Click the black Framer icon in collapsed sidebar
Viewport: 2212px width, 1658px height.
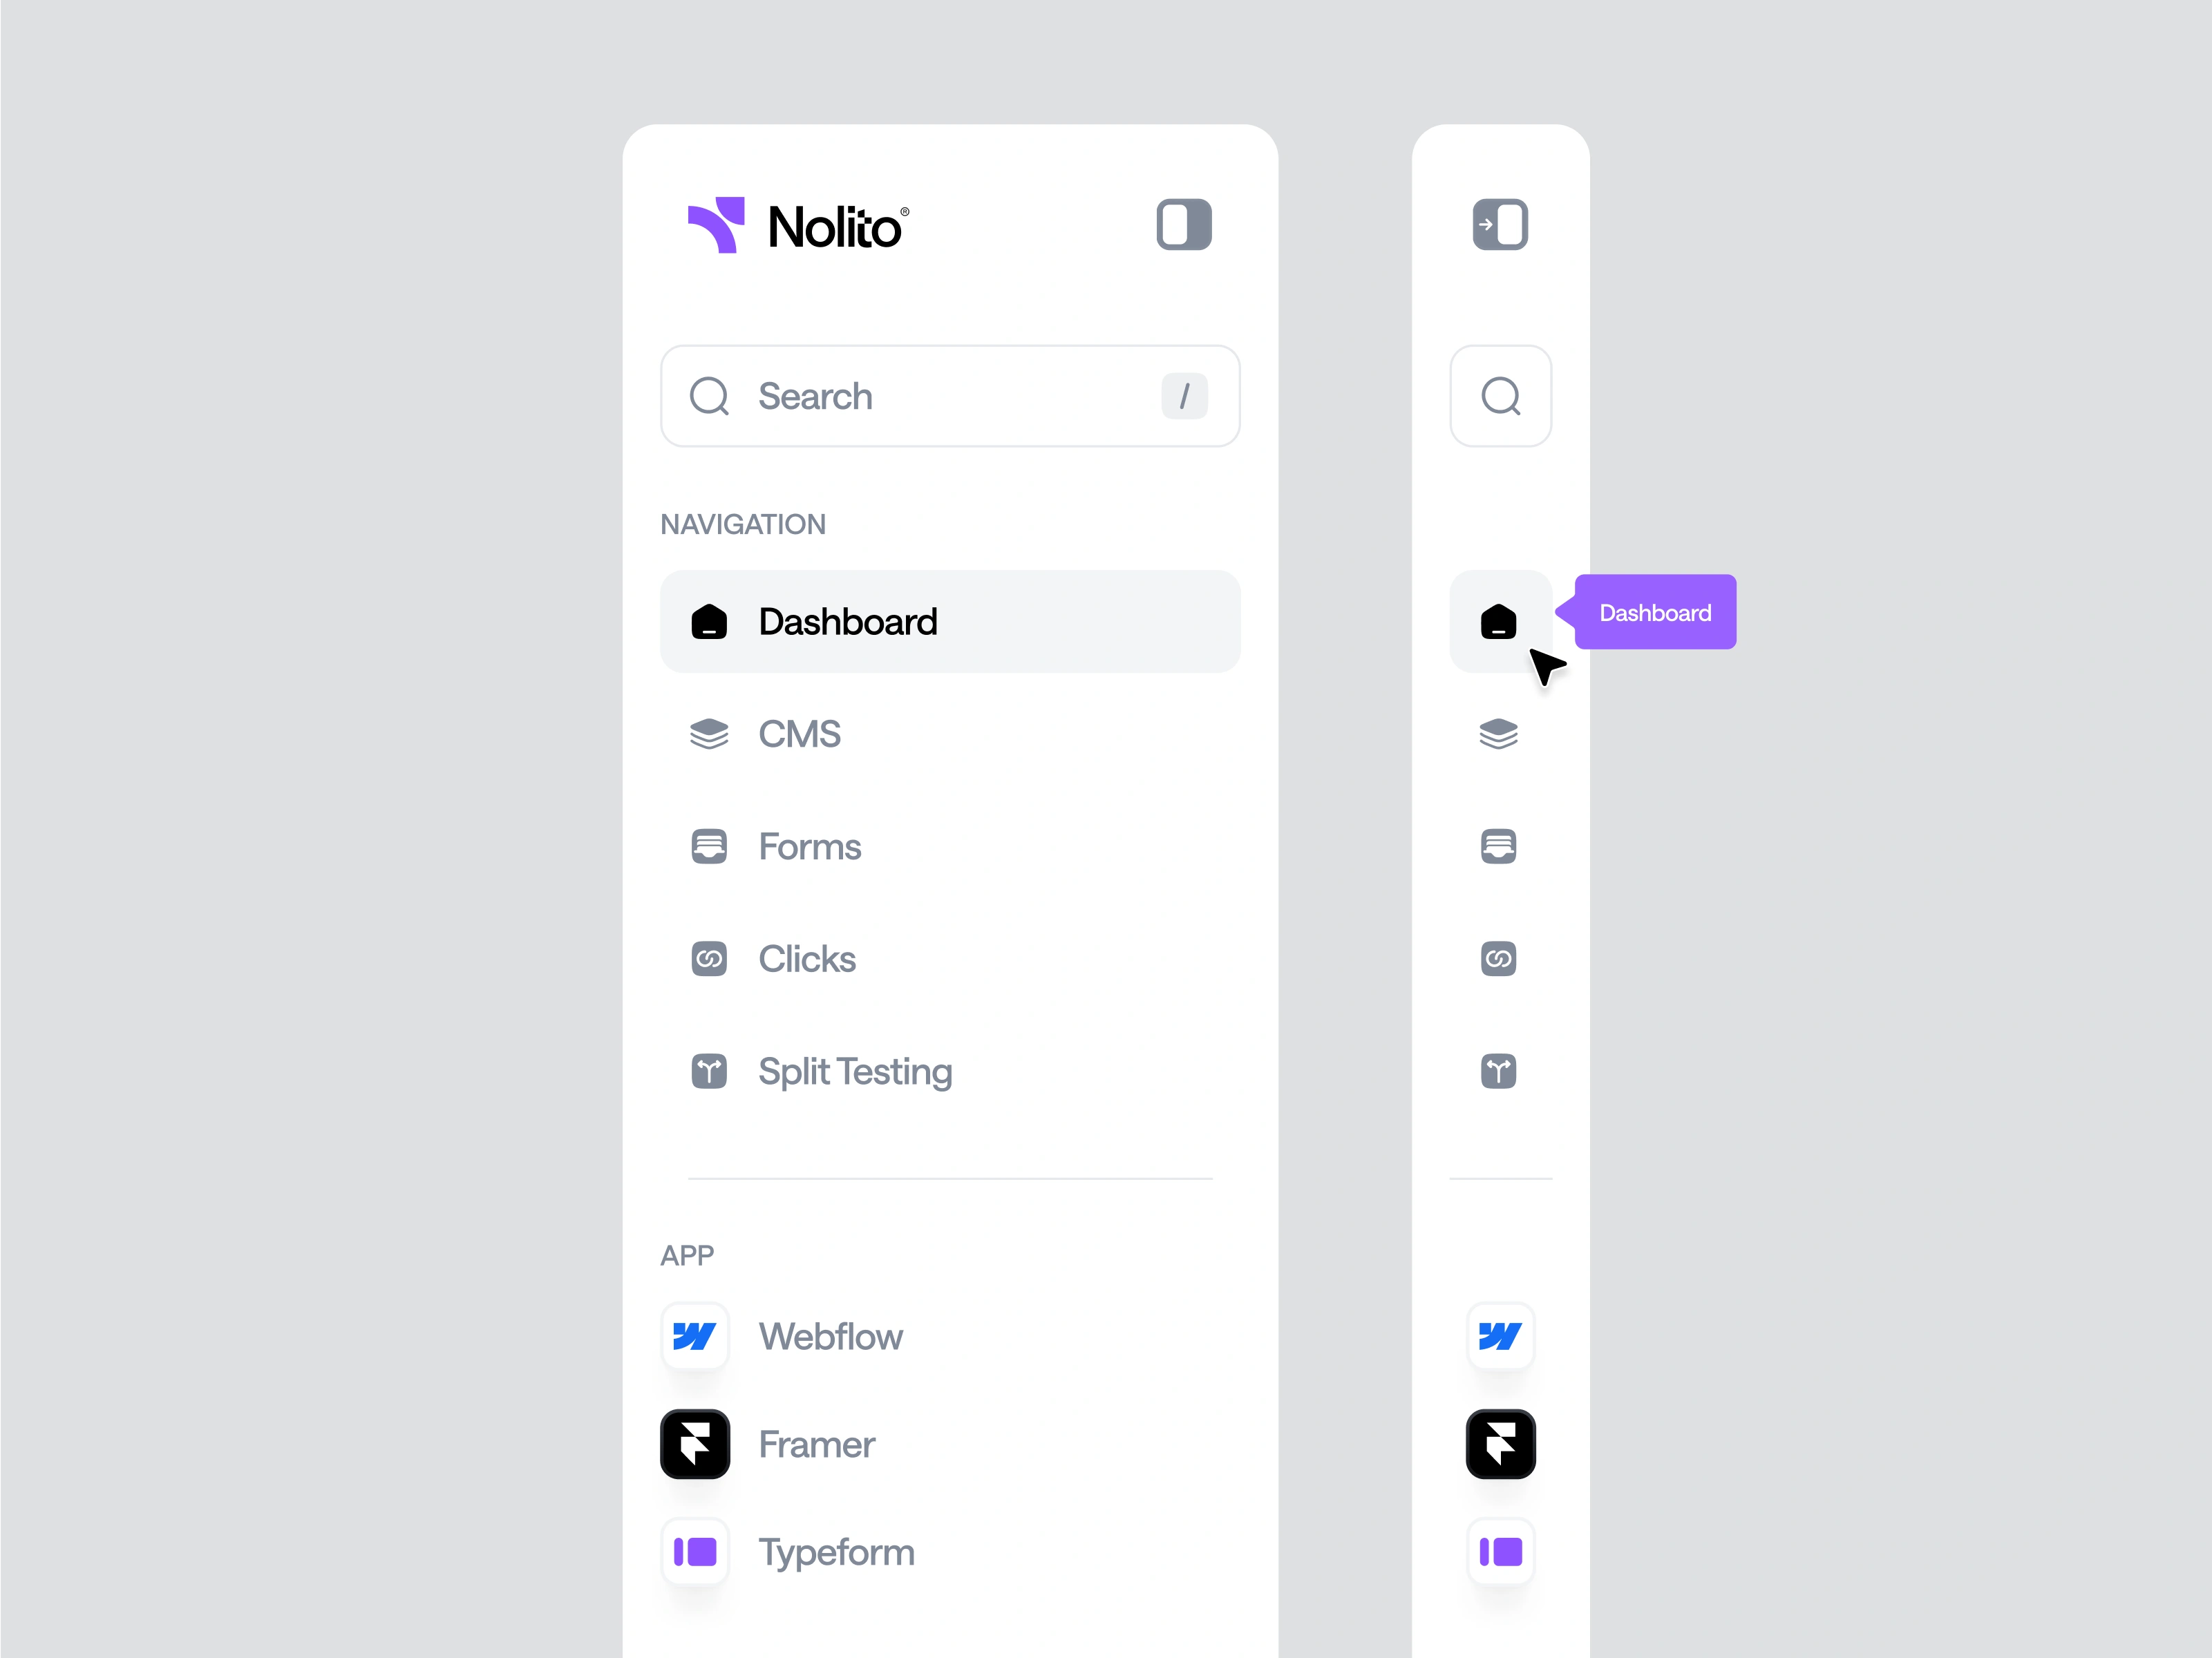click(1500, 1444)
